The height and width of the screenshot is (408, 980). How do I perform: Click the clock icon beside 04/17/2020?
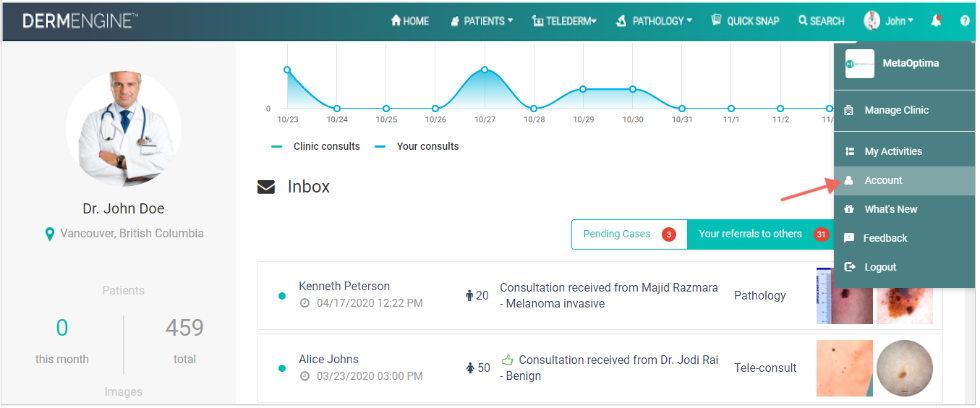tap(304, 304)
